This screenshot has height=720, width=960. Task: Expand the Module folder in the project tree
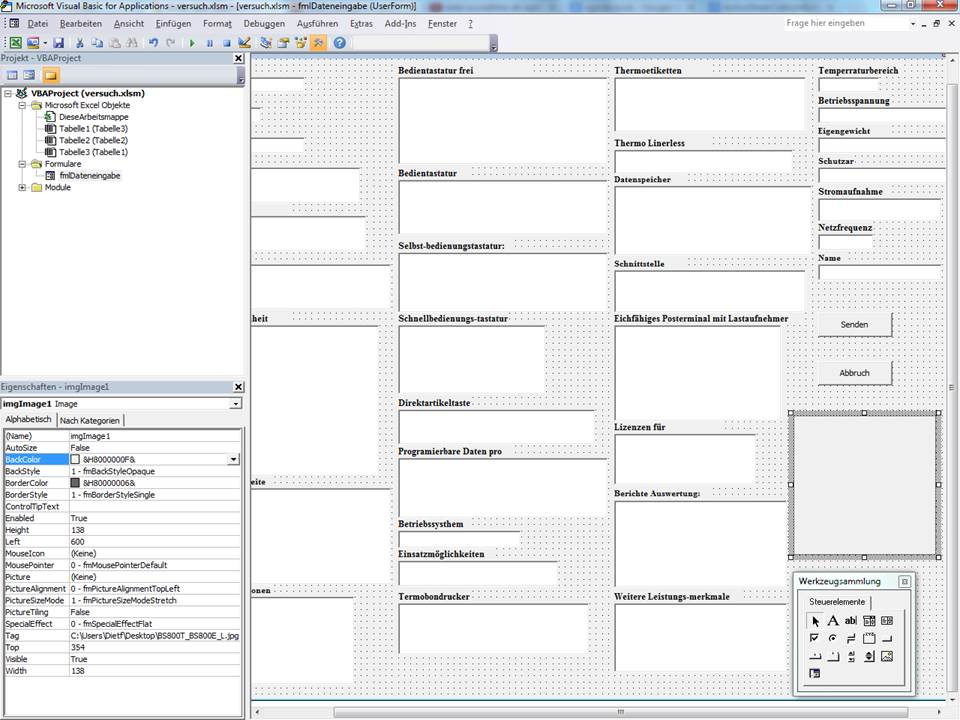(x=23, y=188)
